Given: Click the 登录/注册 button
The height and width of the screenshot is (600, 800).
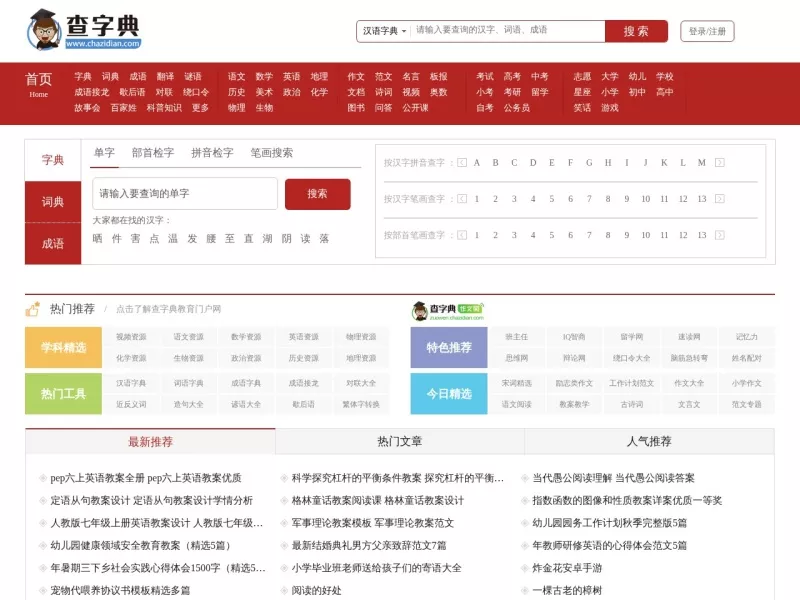Looking at the screenshot, I should [x=707, y=31].
